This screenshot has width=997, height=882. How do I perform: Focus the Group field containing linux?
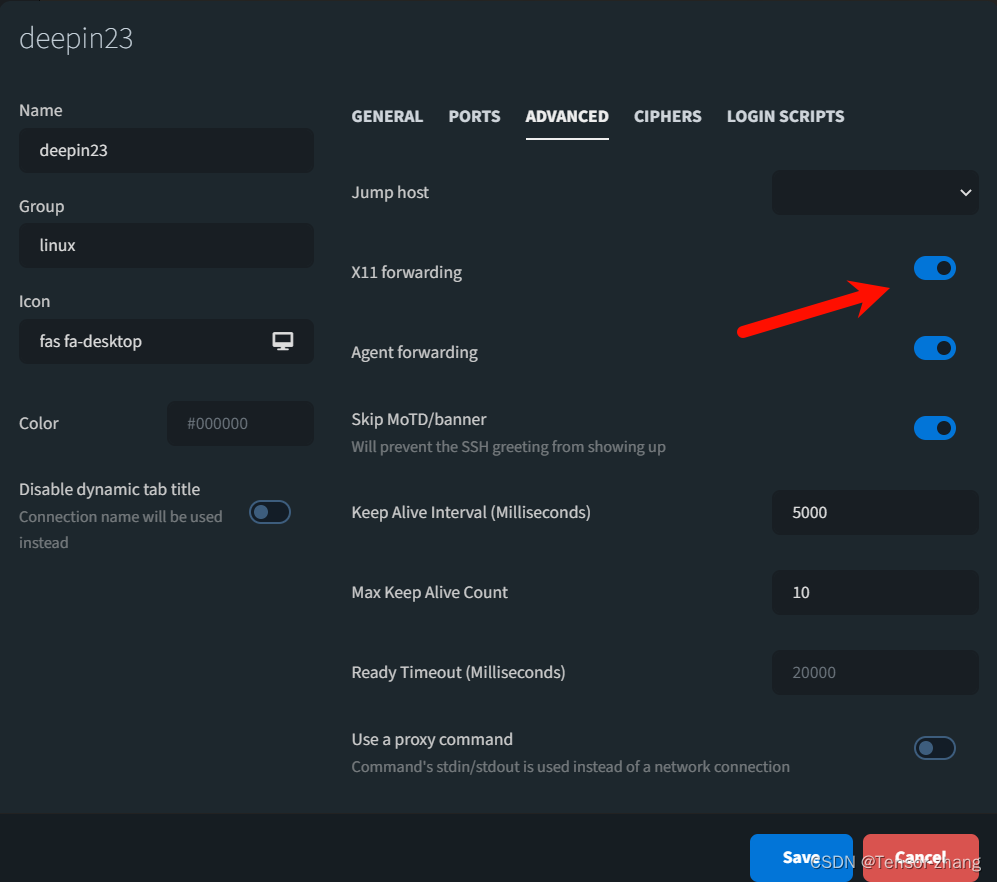166,245
